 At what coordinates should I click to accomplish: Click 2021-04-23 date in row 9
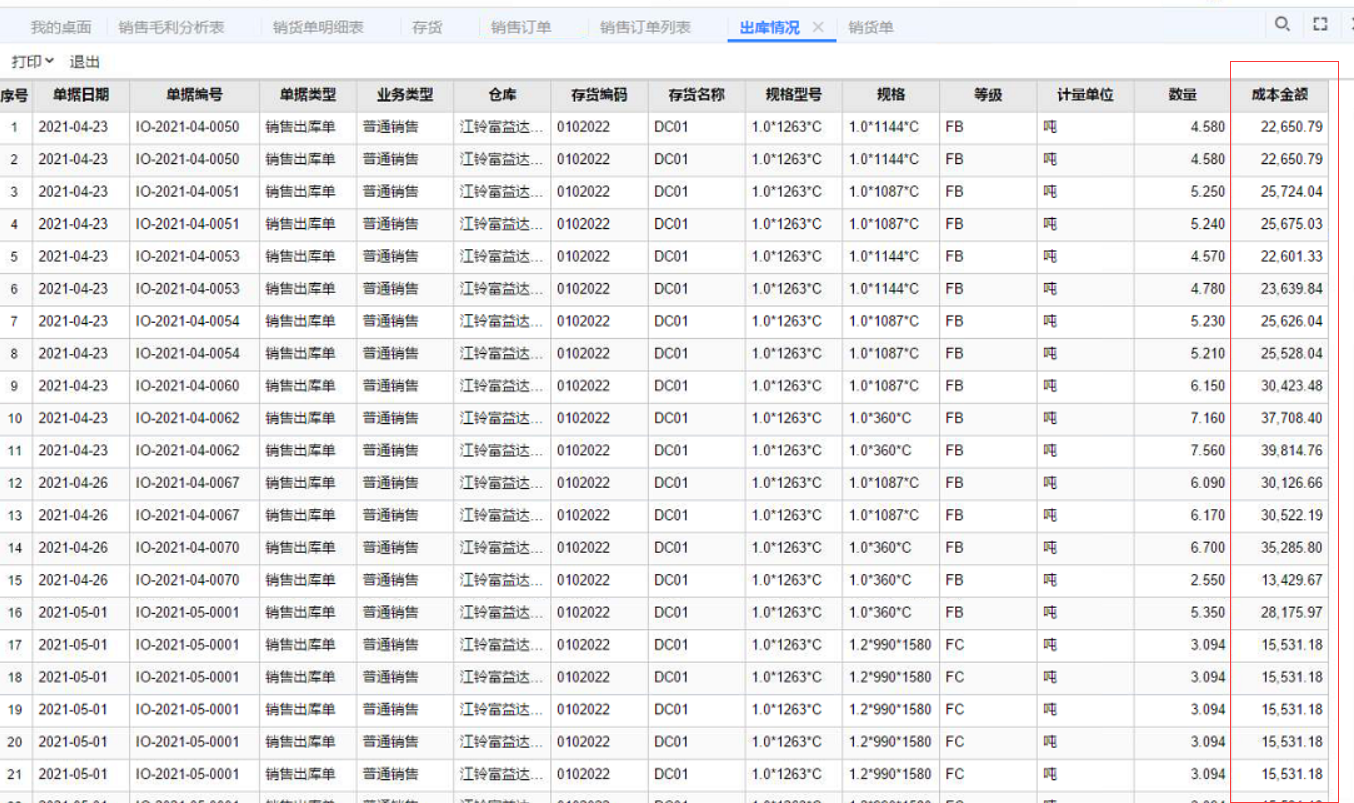click(x=72, y=386)
